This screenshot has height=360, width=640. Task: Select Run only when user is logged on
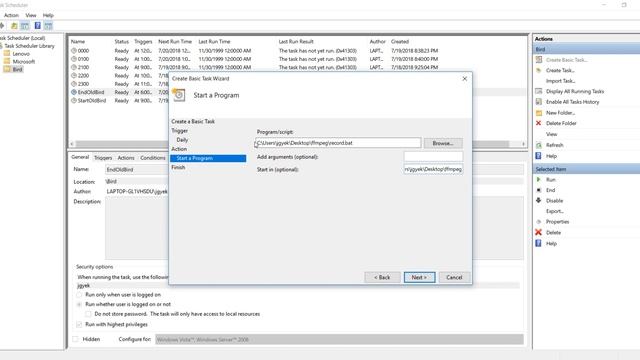pyautogui.click(x=79, y=295)
